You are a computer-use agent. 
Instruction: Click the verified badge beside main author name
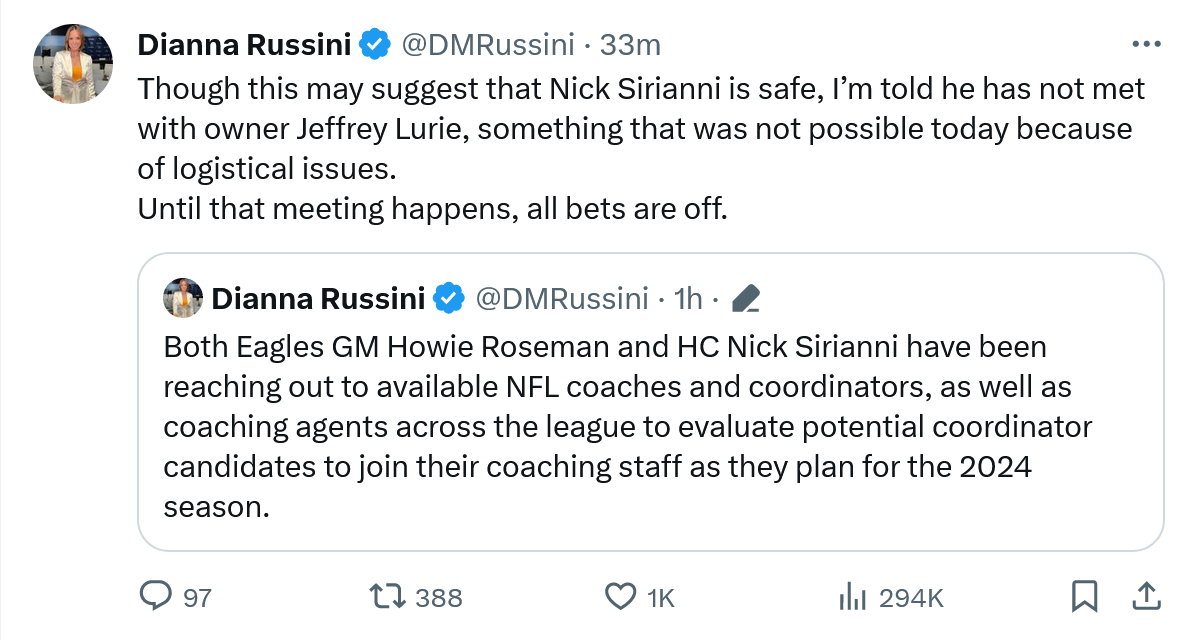[375, 45]
